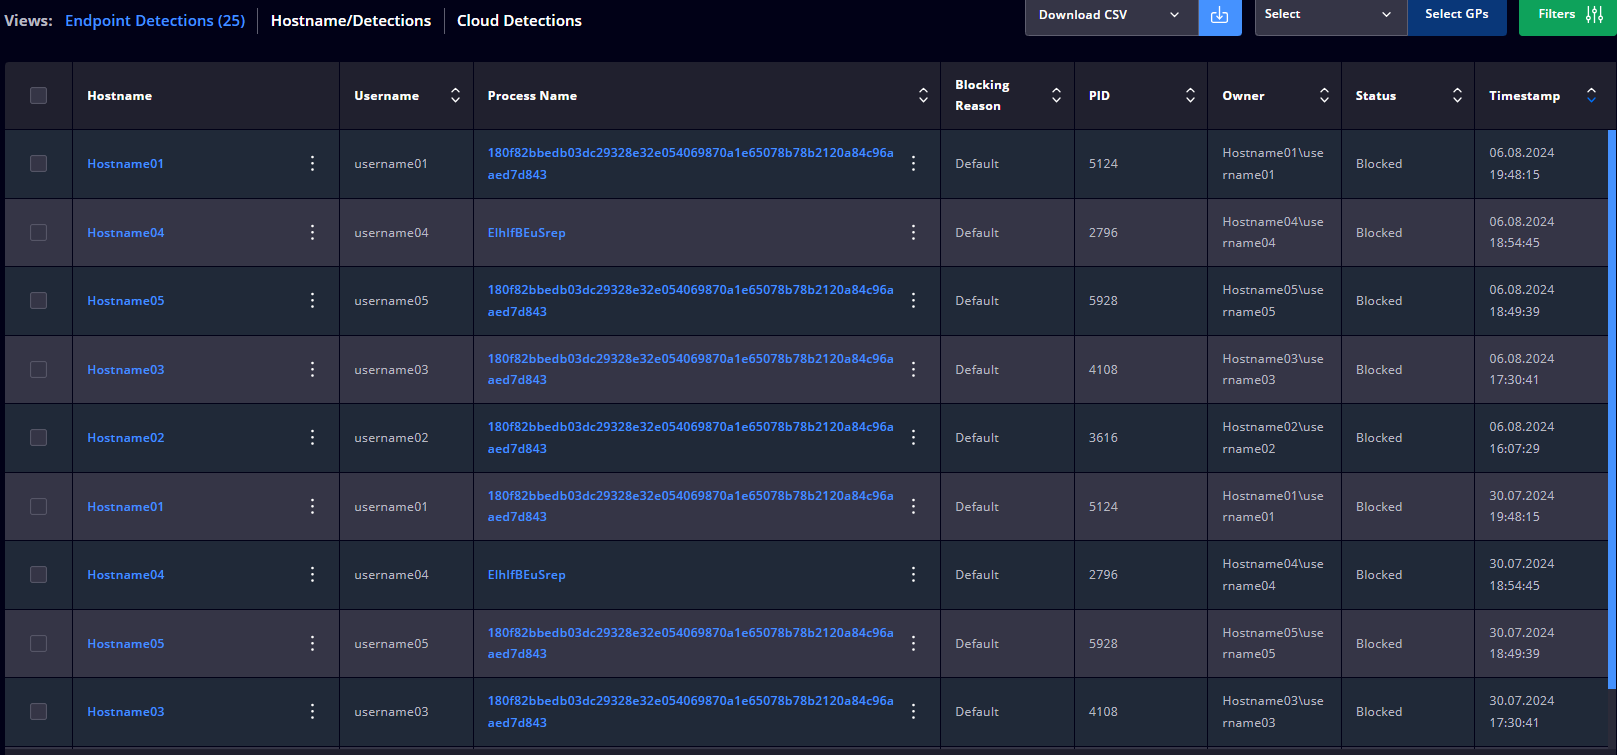Open kebab menu beside Hostname02 row

tap(312, 437)
